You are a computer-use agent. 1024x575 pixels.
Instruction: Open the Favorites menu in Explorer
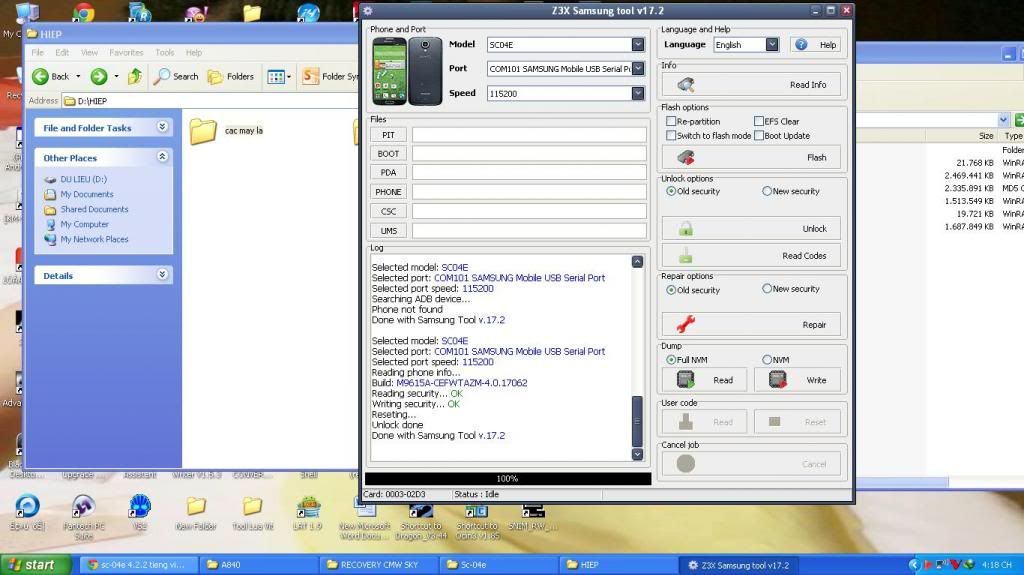(x=126, y=52)
